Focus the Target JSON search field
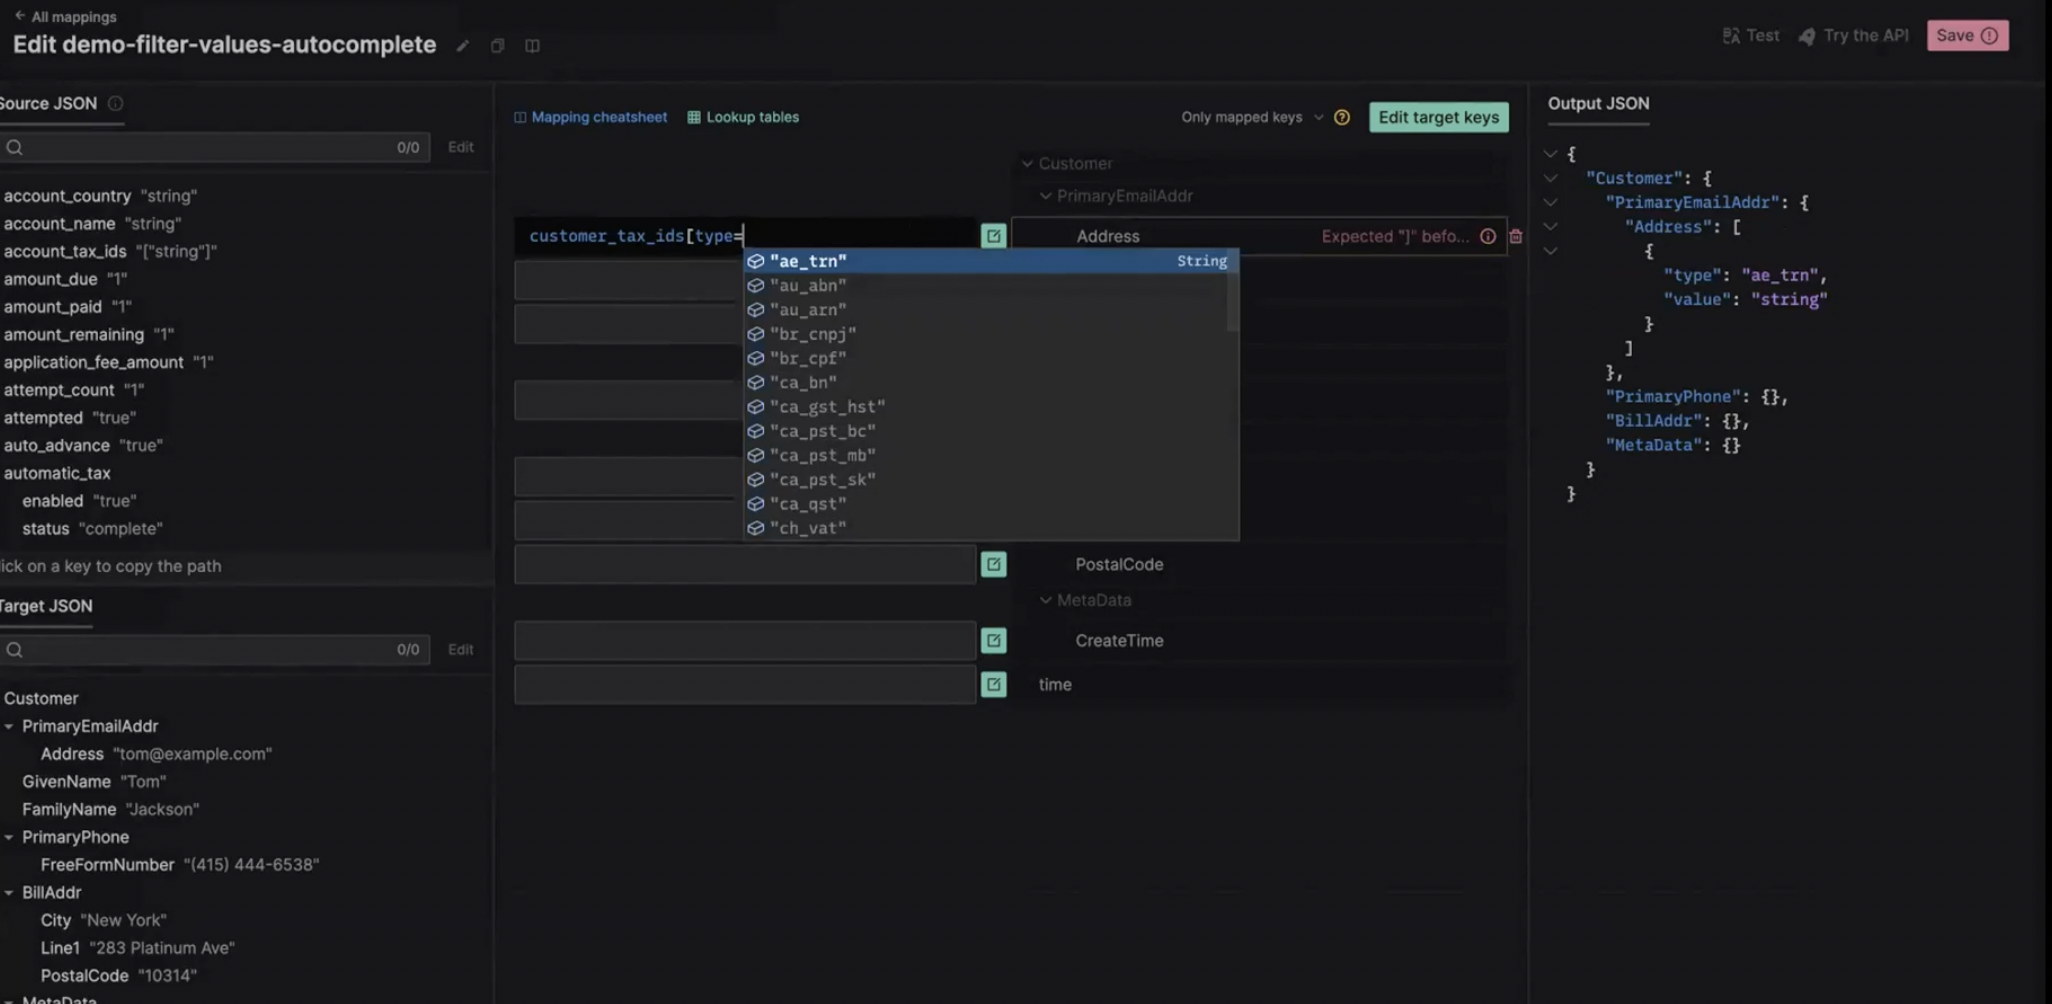The width and height of the screenshot is (2052, 1004). pos(214,650)
